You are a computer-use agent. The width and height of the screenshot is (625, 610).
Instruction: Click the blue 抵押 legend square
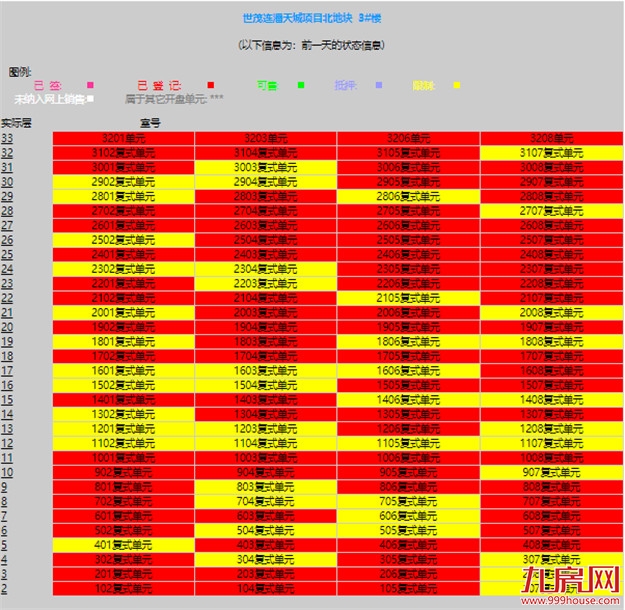click(378, 85)
